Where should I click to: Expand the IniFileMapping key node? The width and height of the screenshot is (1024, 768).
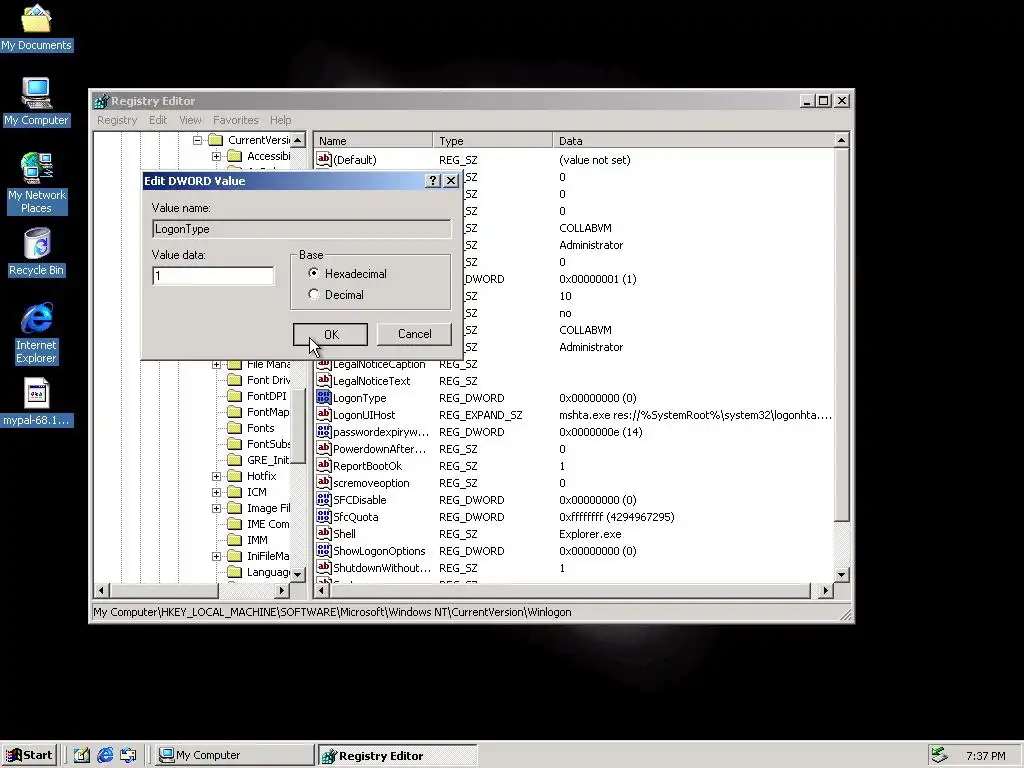coord(216,556)
